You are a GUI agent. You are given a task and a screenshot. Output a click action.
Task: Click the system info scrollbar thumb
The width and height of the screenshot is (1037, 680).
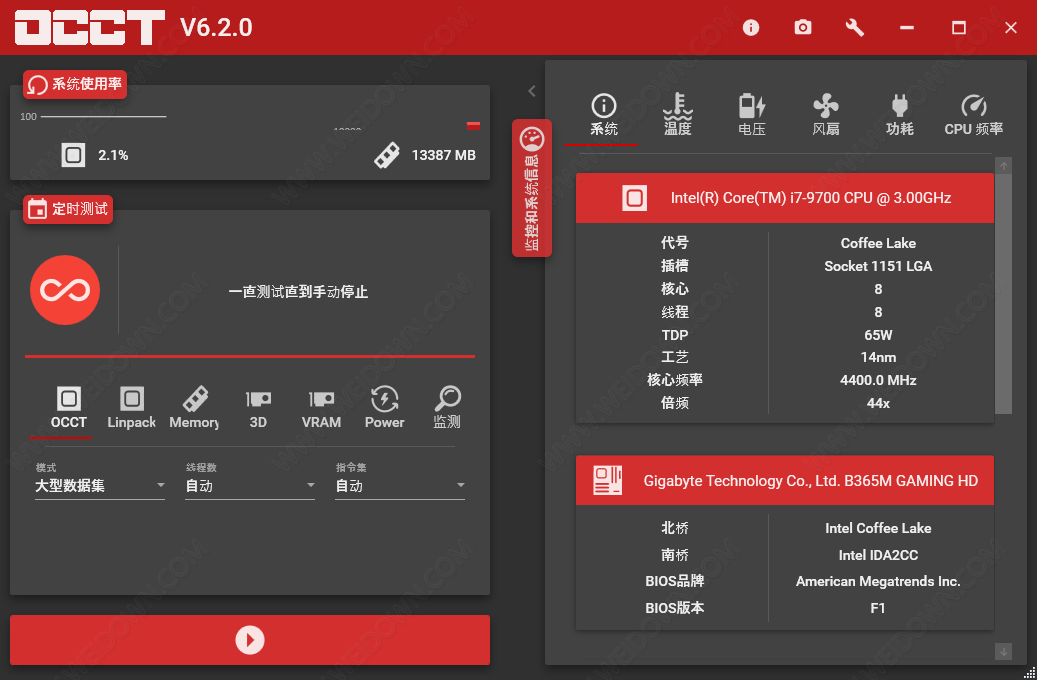coord(1003,294)
